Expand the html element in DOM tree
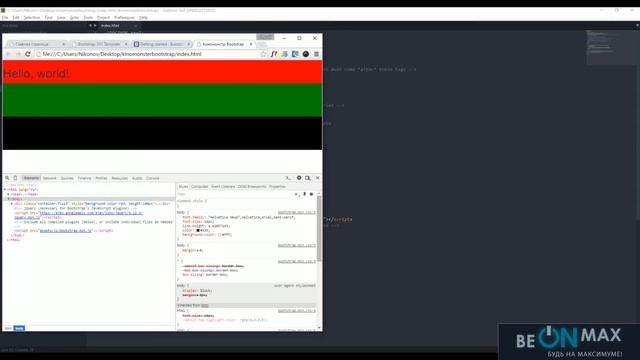The height and width of the screenshot is (360, 640). click(x=5, y=190)
